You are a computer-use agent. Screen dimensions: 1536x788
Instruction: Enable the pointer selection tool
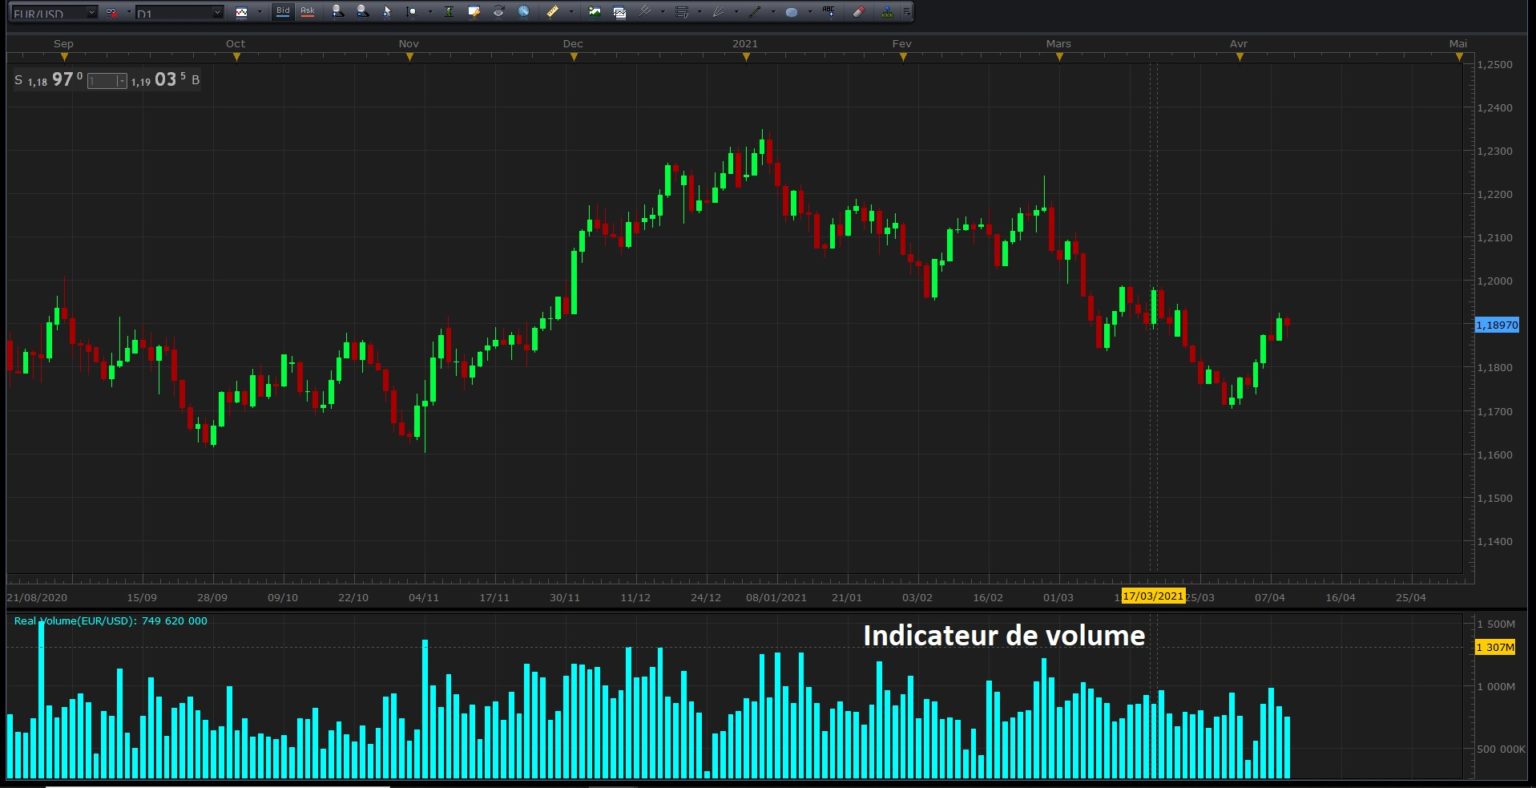(x=387, y=12)
